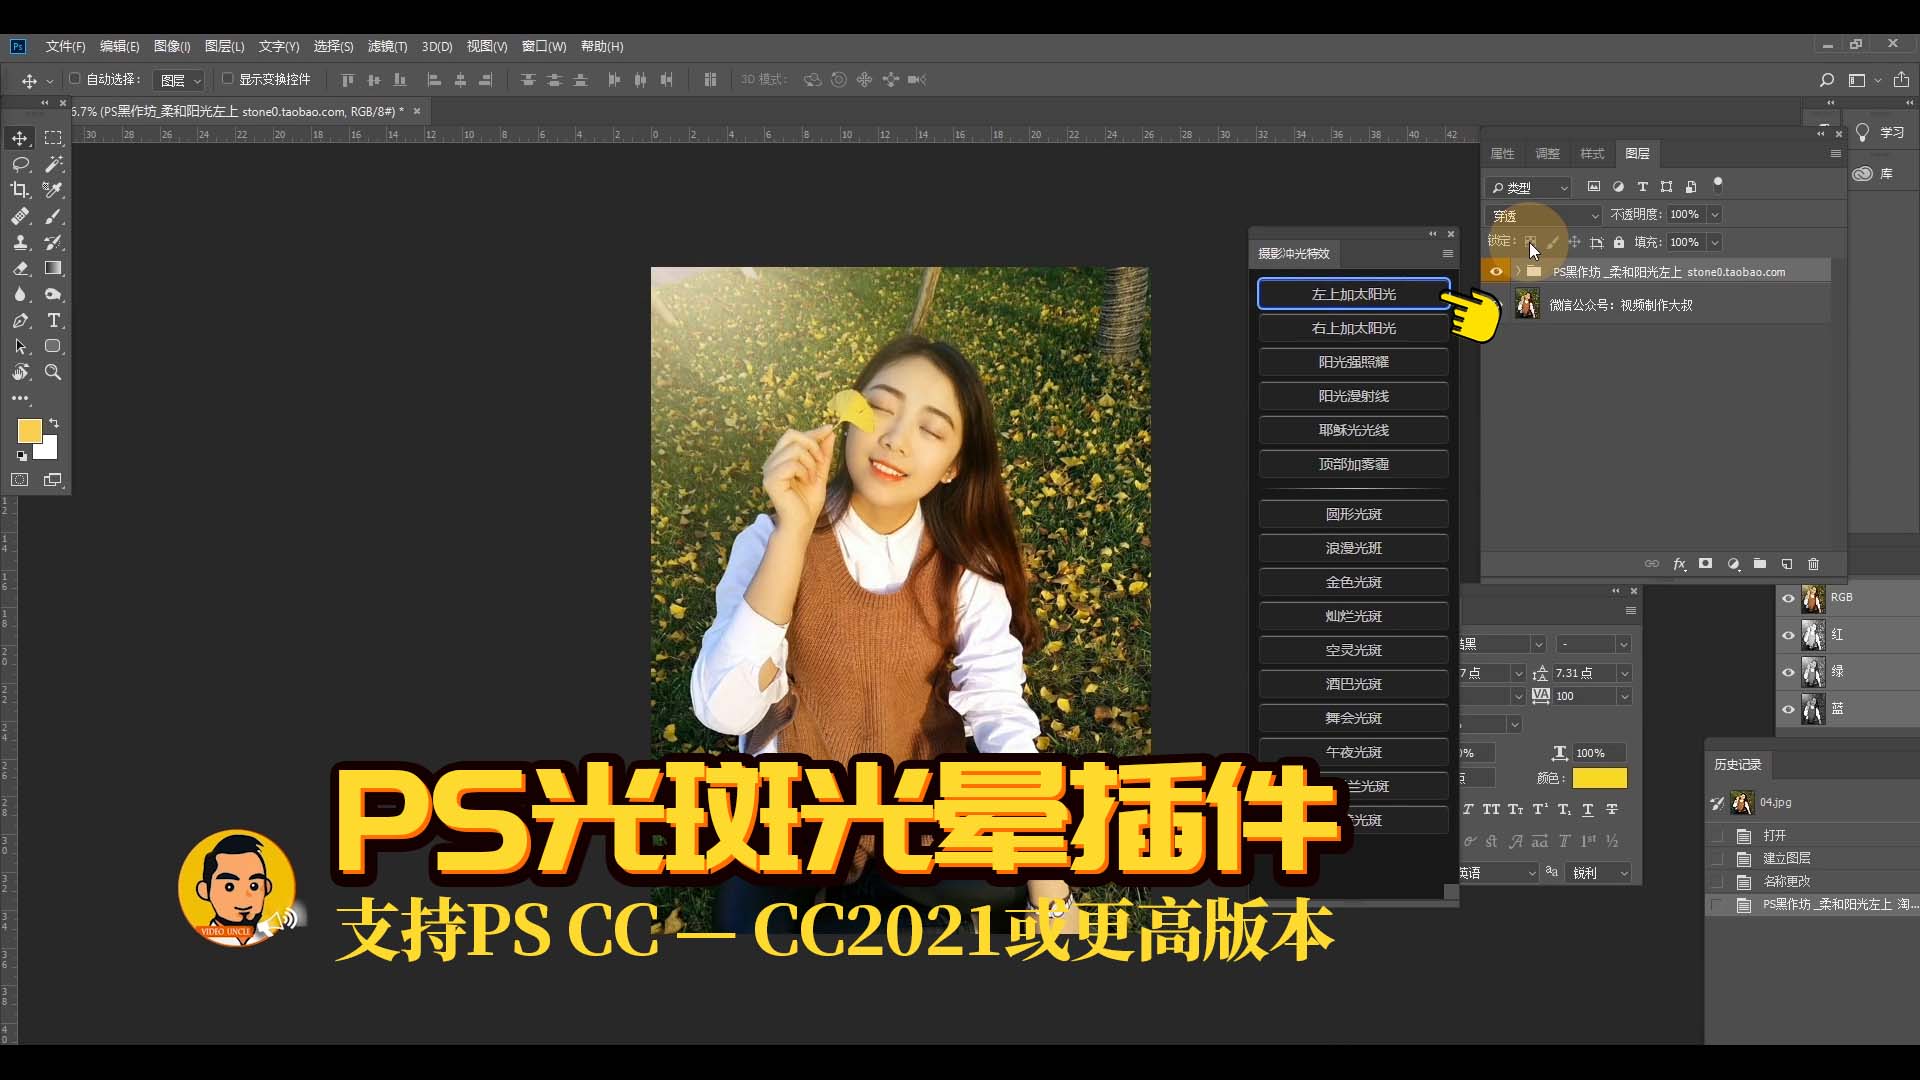This screenshot has width=1920, height=1080.
Task: Click the 金色光斑 button
Action: coord(1354,582)
